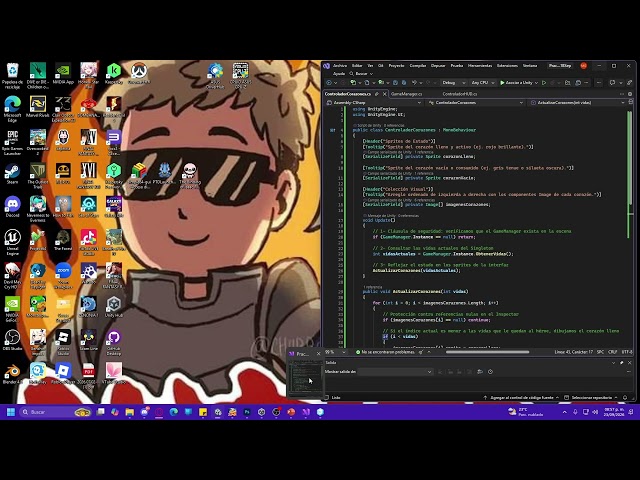Click the Visual Studio window preview thumbnail
This screenshot has width=640, height=480.
tap(304, 376)
